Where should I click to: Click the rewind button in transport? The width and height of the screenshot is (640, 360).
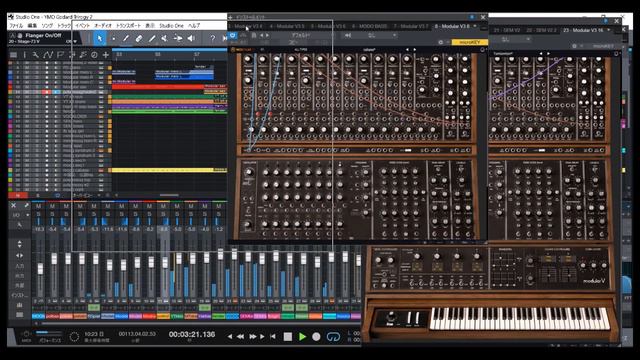241,337
